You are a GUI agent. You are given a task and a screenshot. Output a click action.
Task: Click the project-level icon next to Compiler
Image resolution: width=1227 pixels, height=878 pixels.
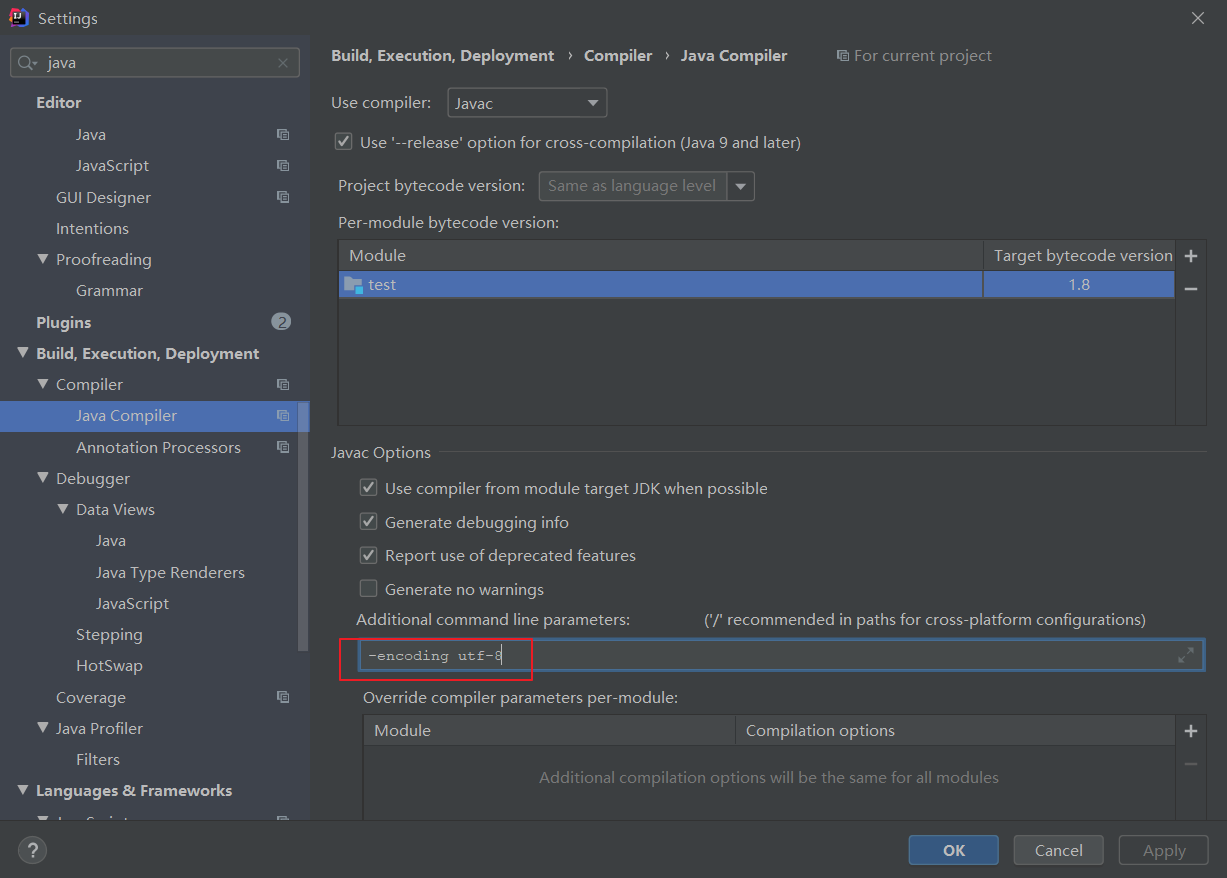(x=283, y=384)
